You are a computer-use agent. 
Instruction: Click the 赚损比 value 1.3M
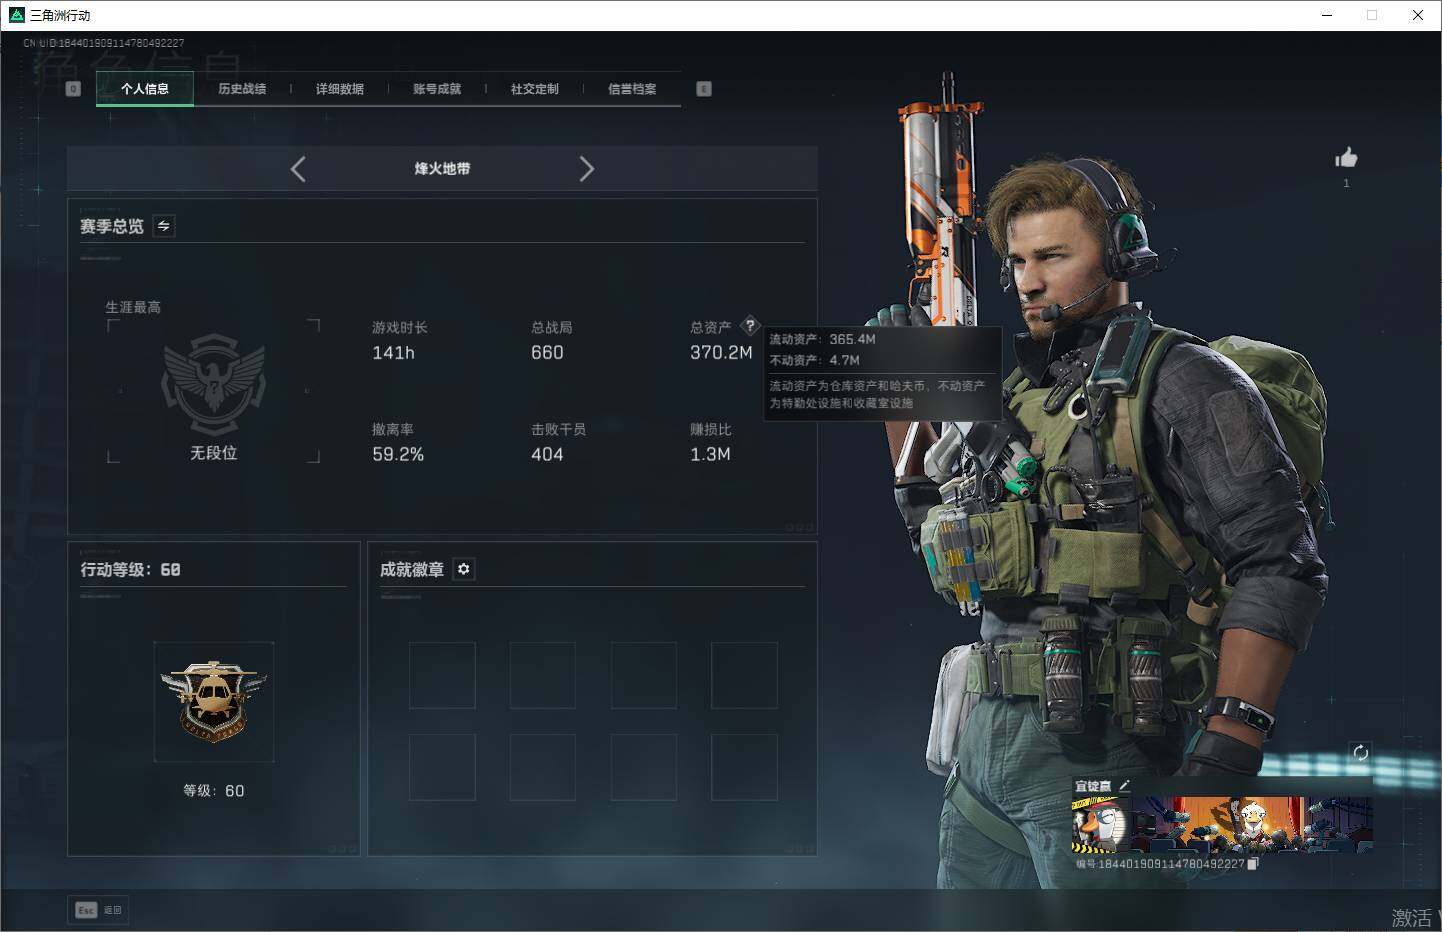point(710,455)
